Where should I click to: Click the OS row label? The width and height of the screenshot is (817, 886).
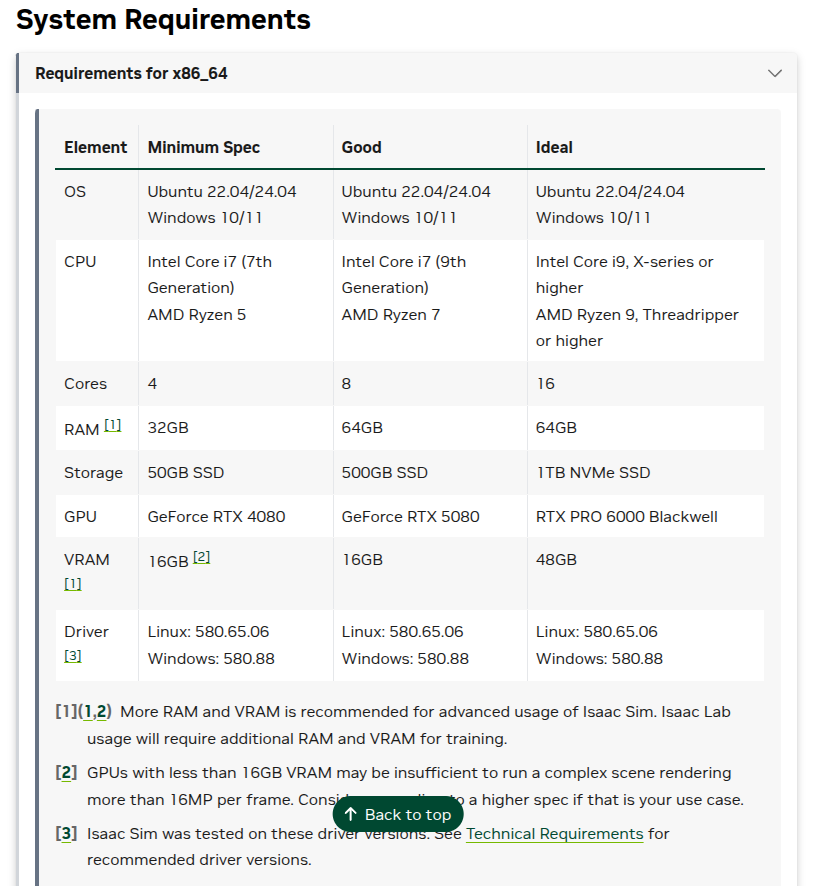pos(75,192)
